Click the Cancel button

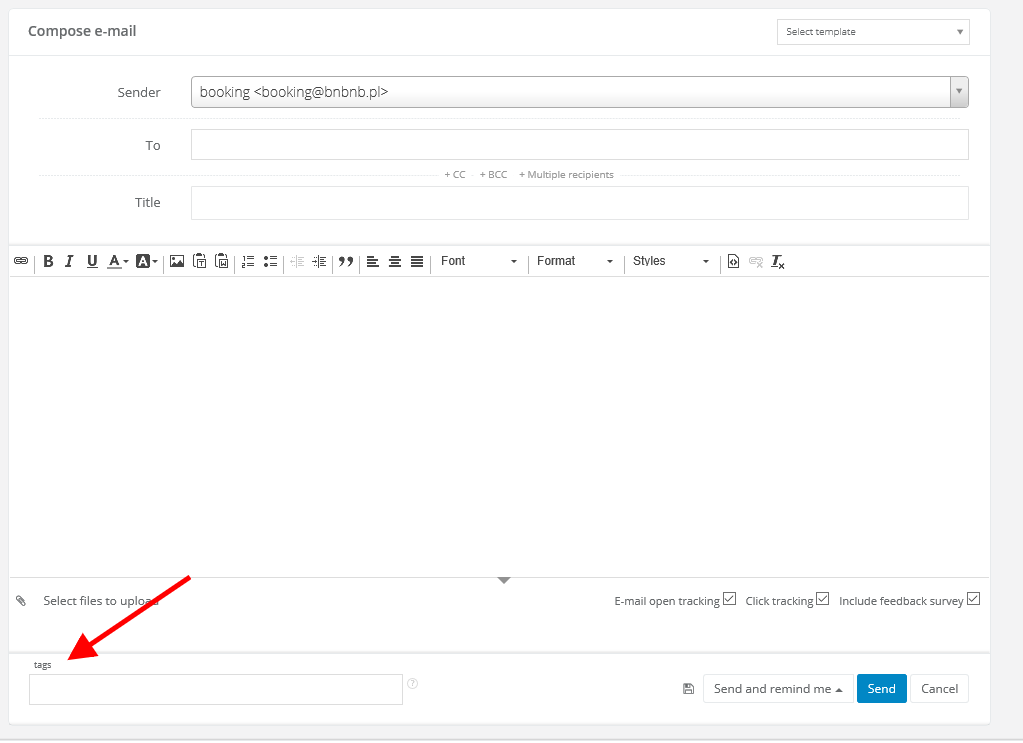[939, 688]
